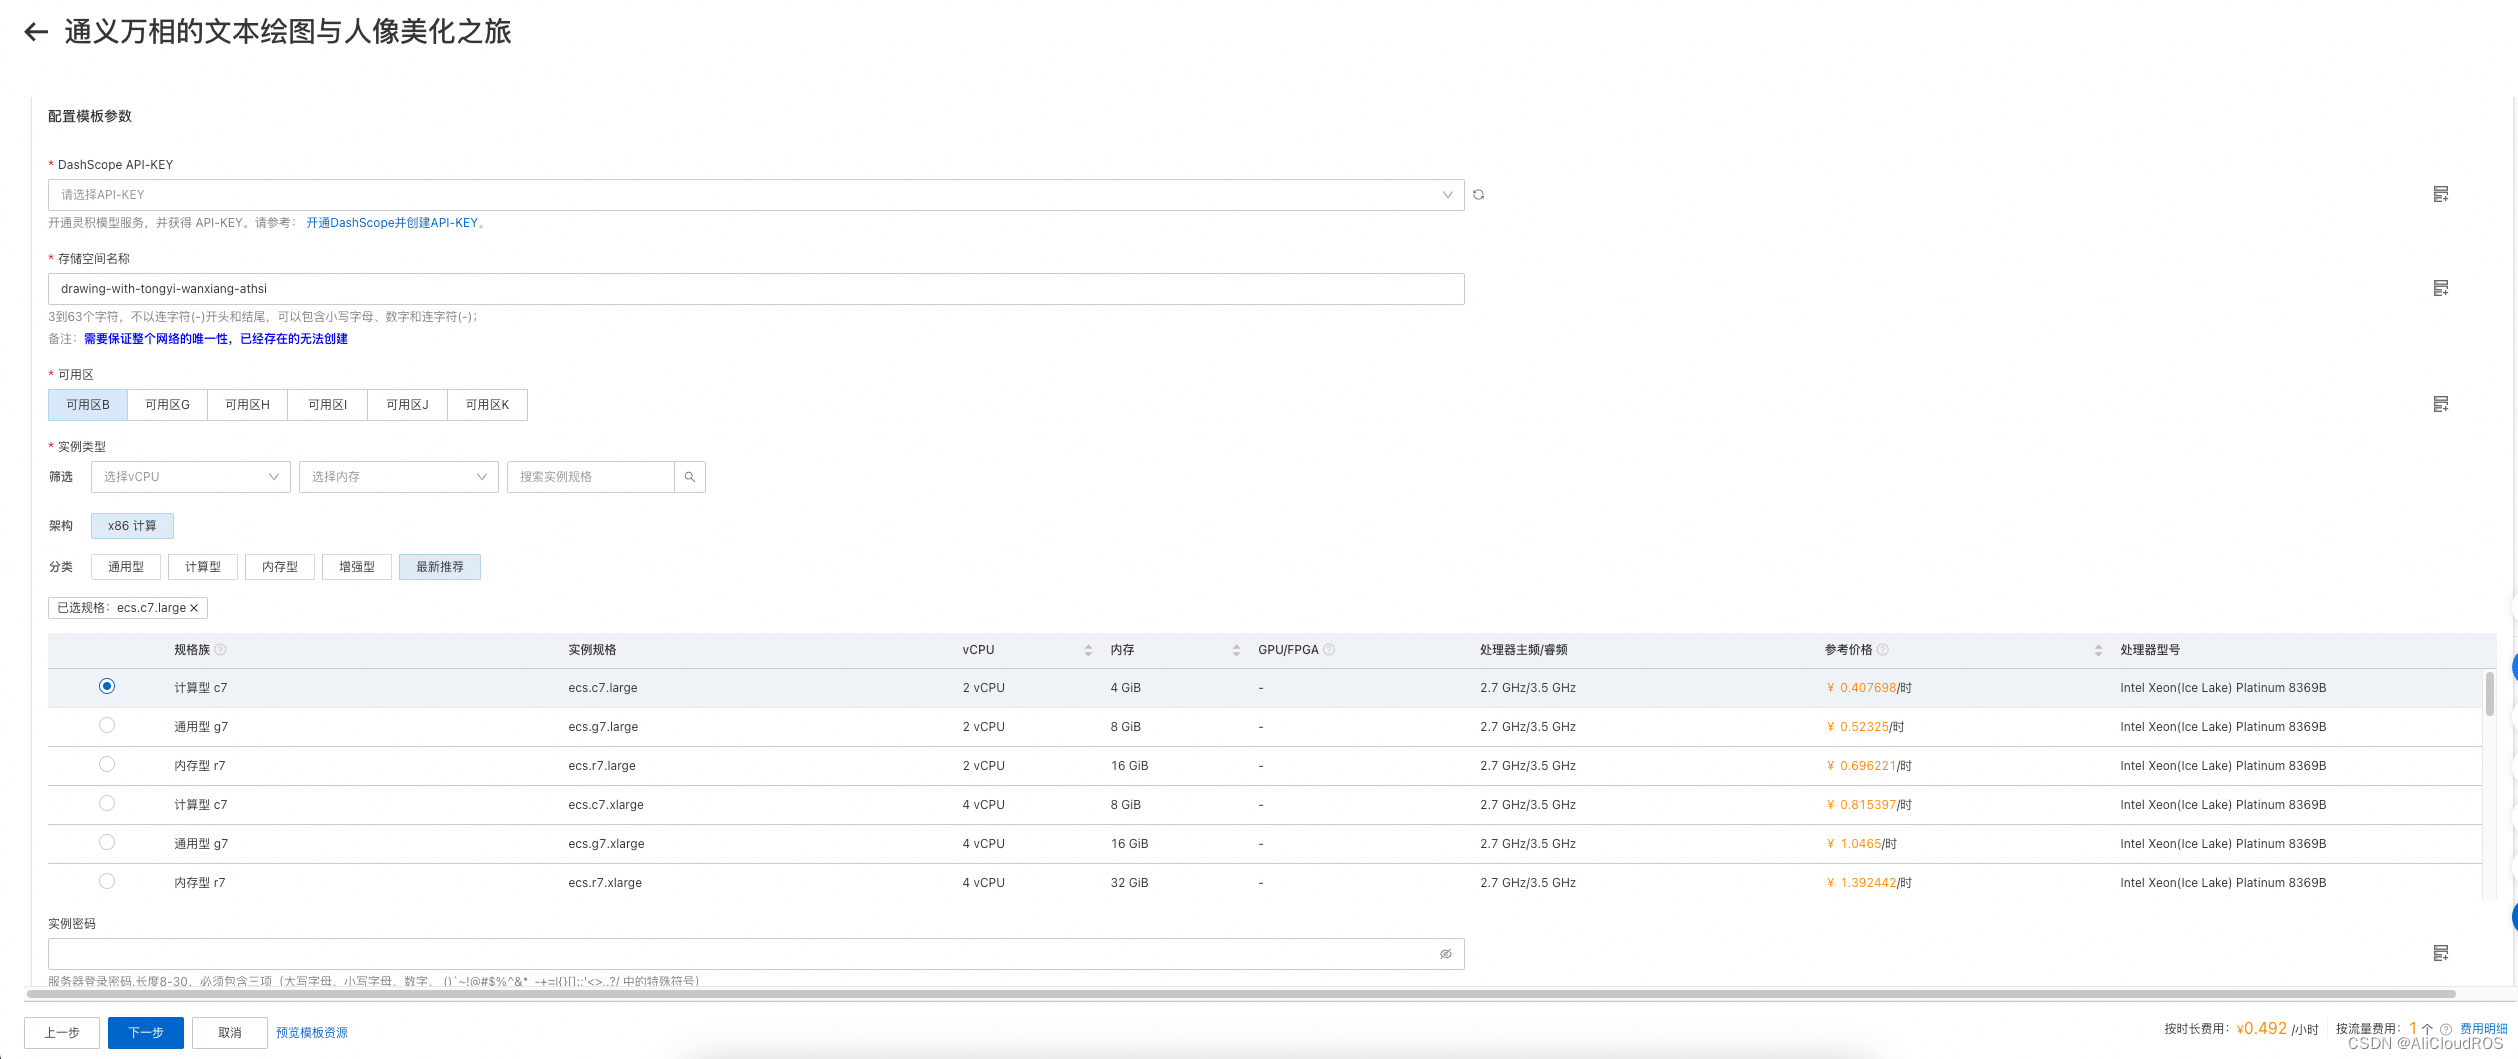Open the 选择内存 filter dropdown

(399, 477)
